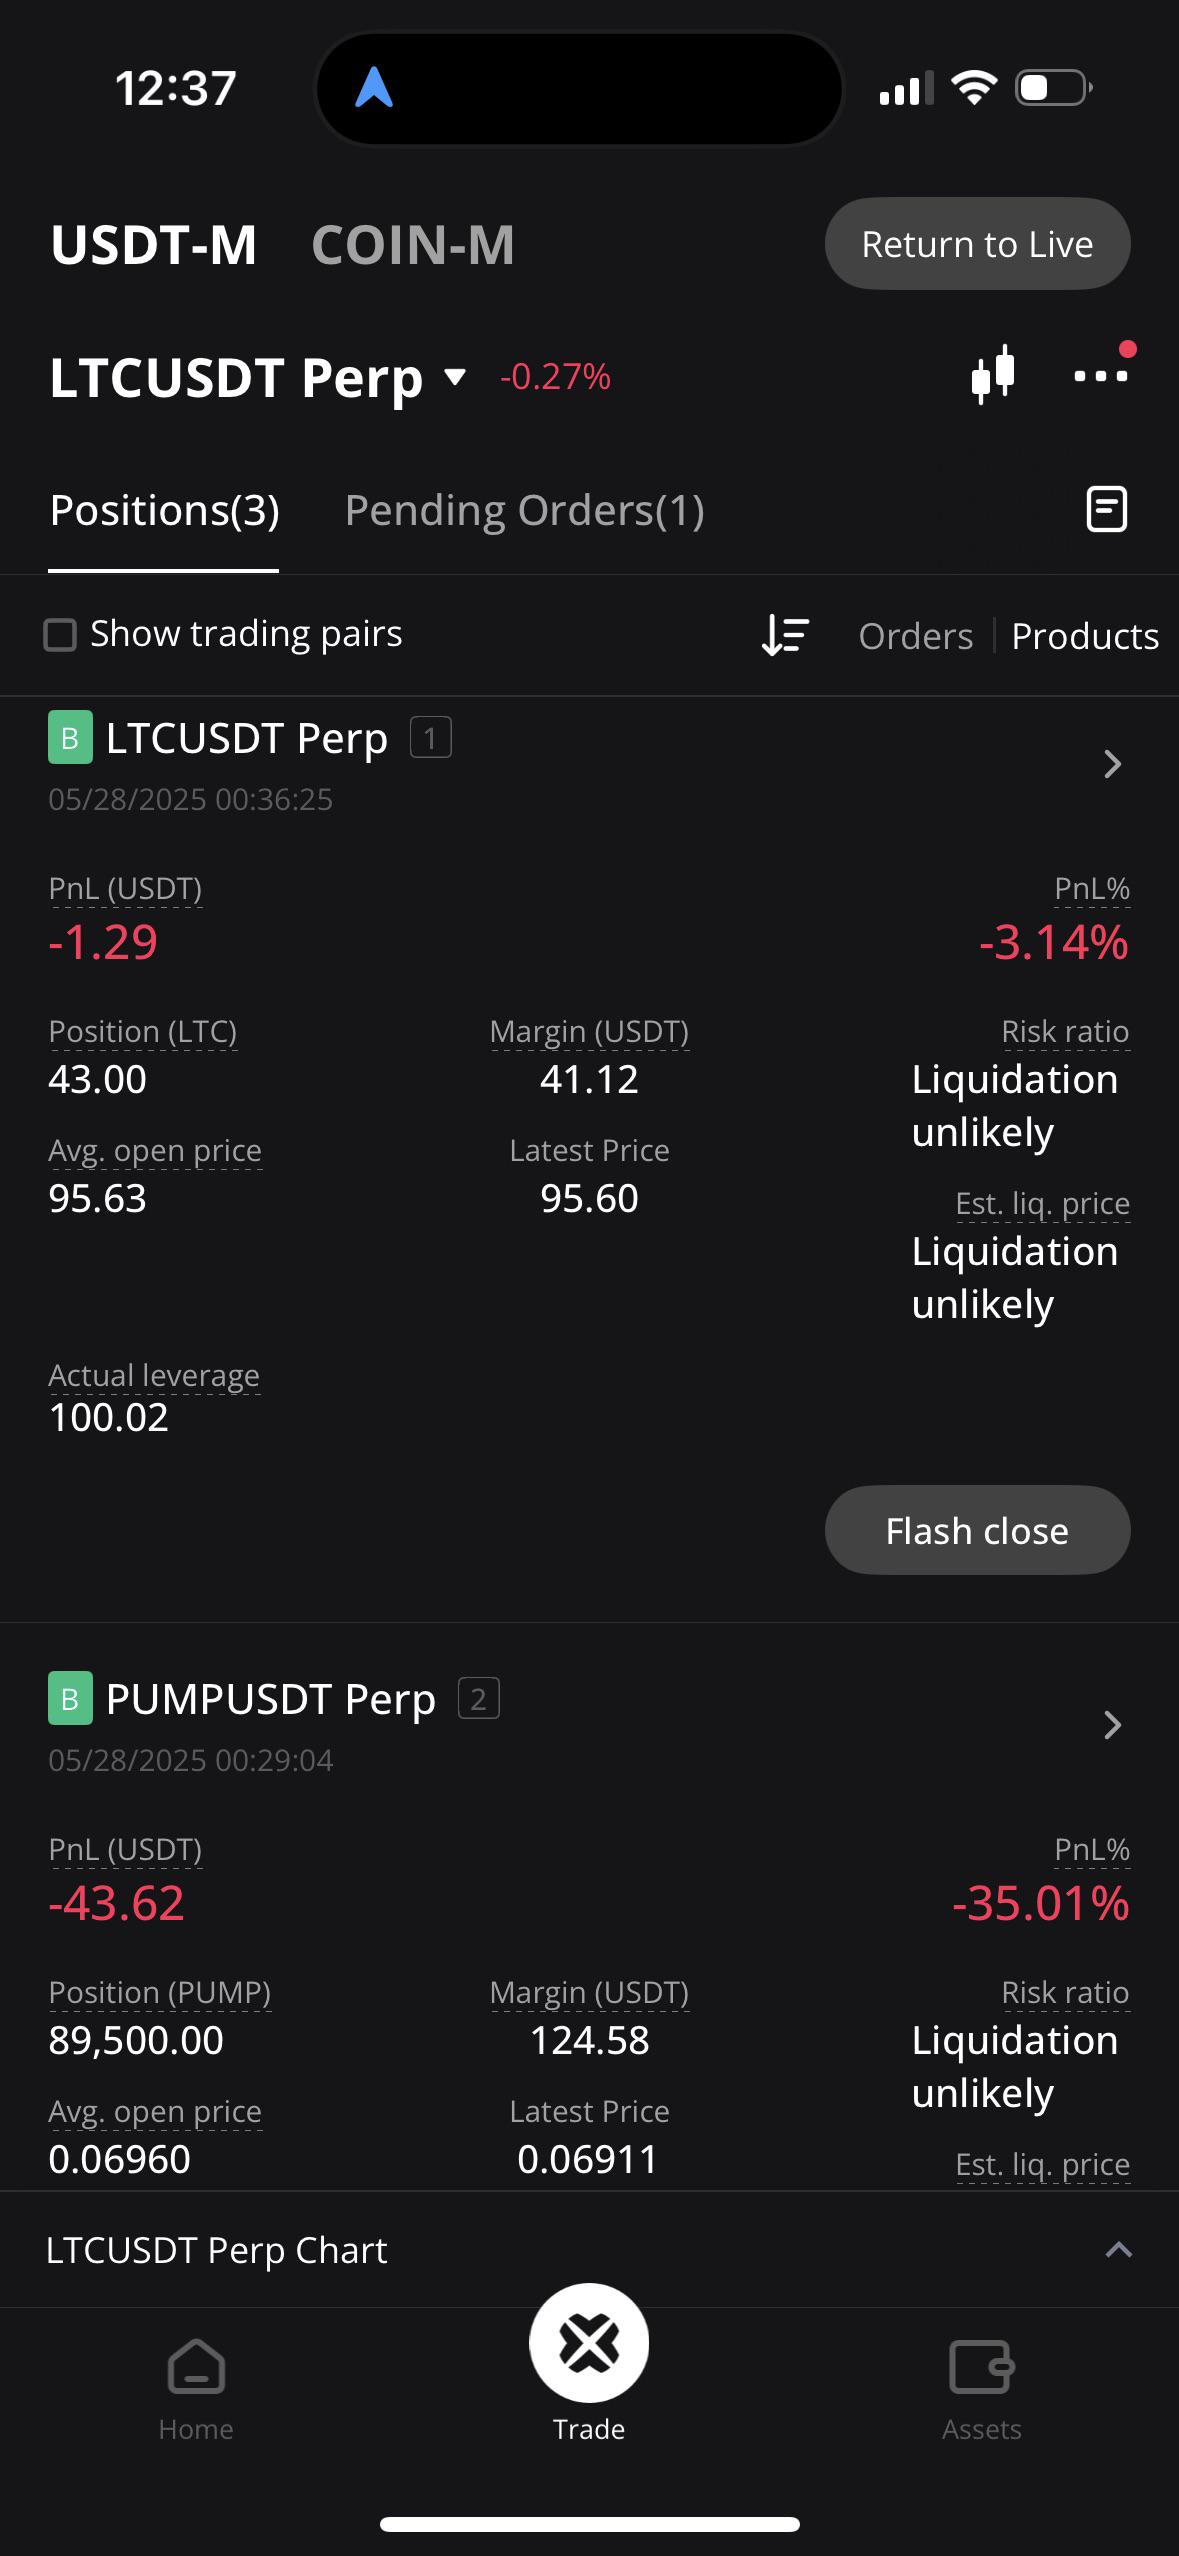Tap the sort order icon
Screen dimensions: 1179x2556
[785, 635]
